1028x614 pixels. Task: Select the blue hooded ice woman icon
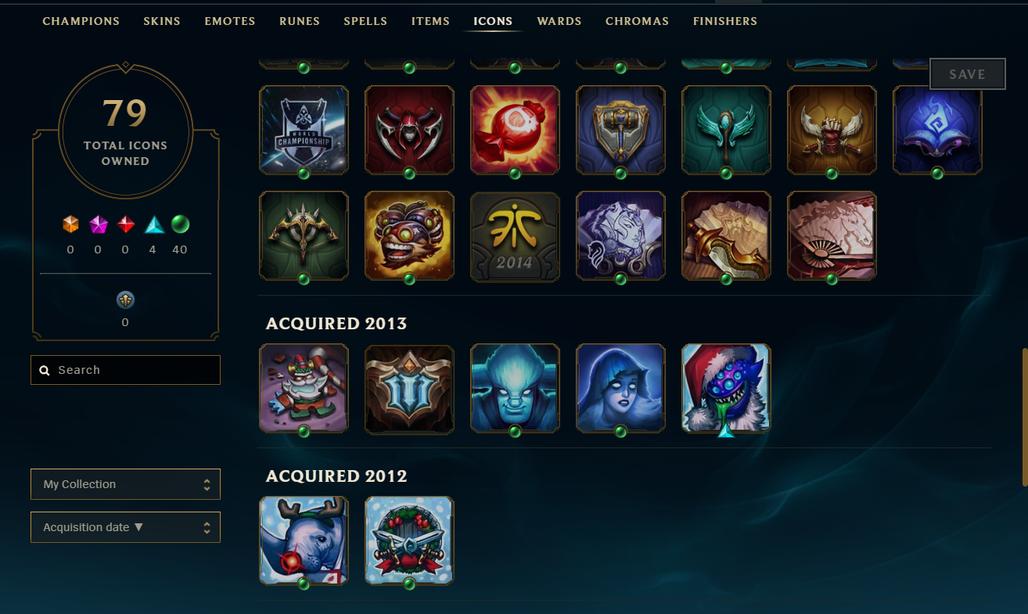(x=620, y=388)
